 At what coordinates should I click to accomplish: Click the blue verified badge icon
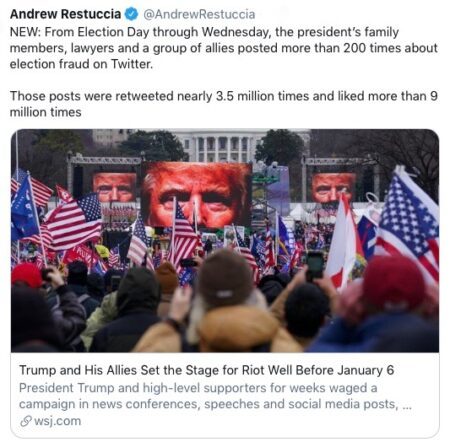click(x=132, y=14)
